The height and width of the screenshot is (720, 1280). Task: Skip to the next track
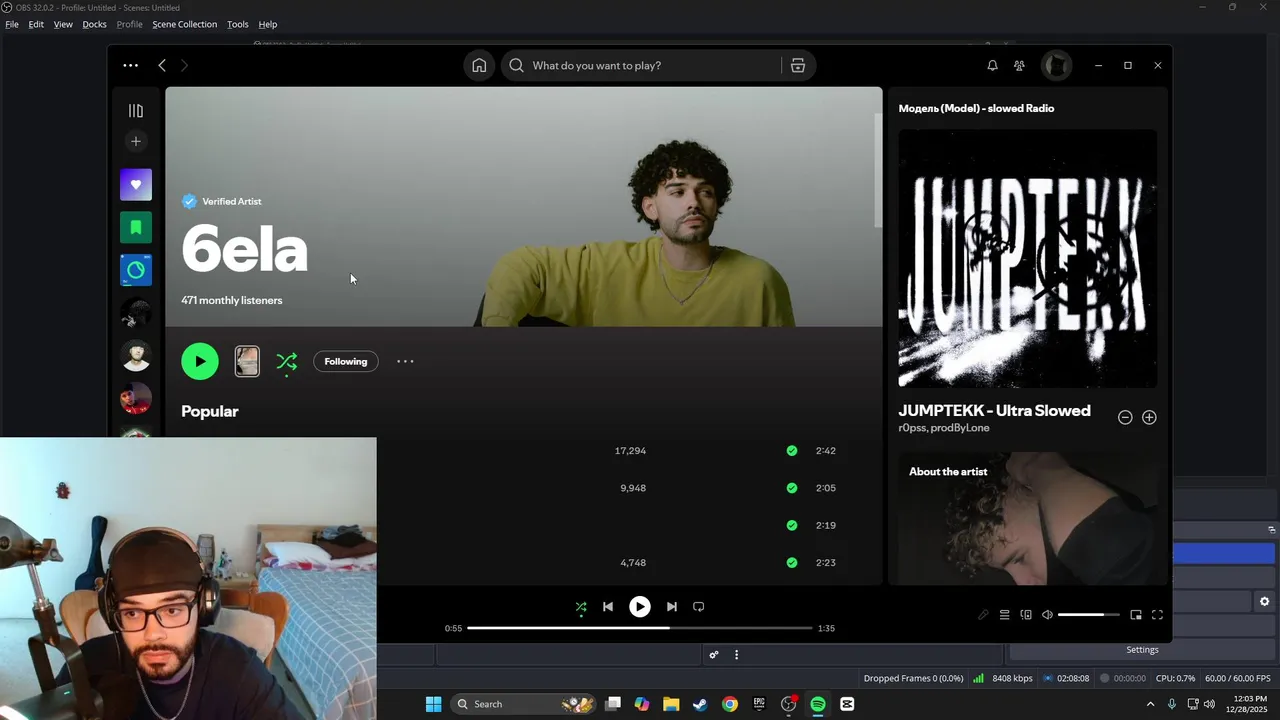click(x=672, y=607)
